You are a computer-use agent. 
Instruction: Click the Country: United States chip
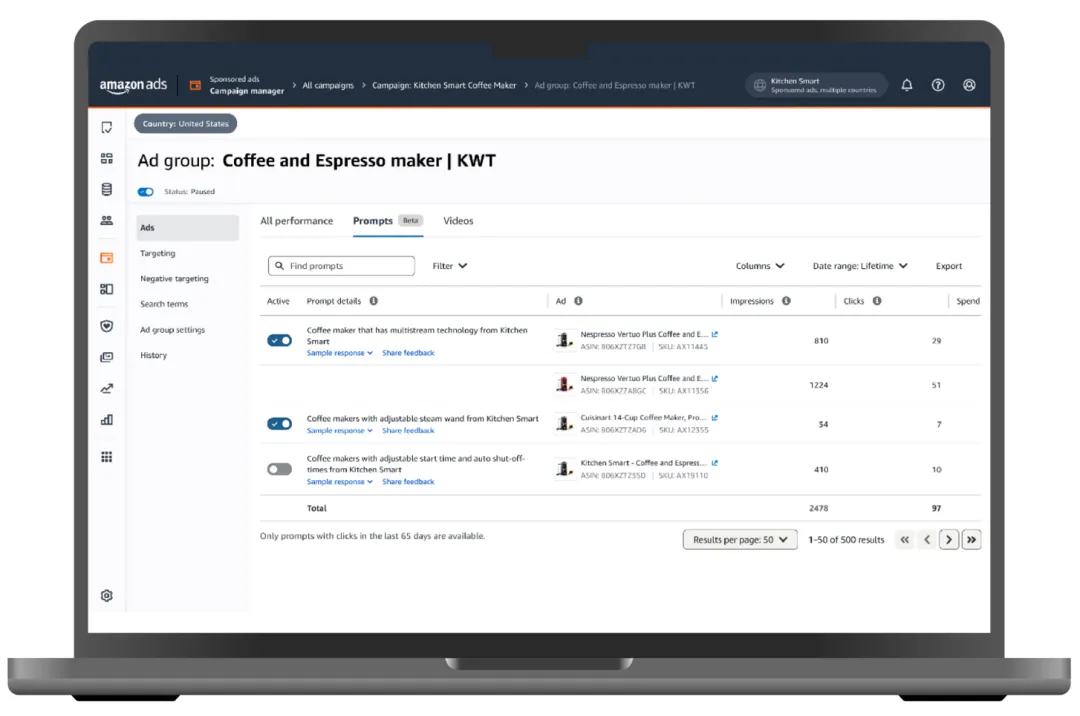click(185, 124)
